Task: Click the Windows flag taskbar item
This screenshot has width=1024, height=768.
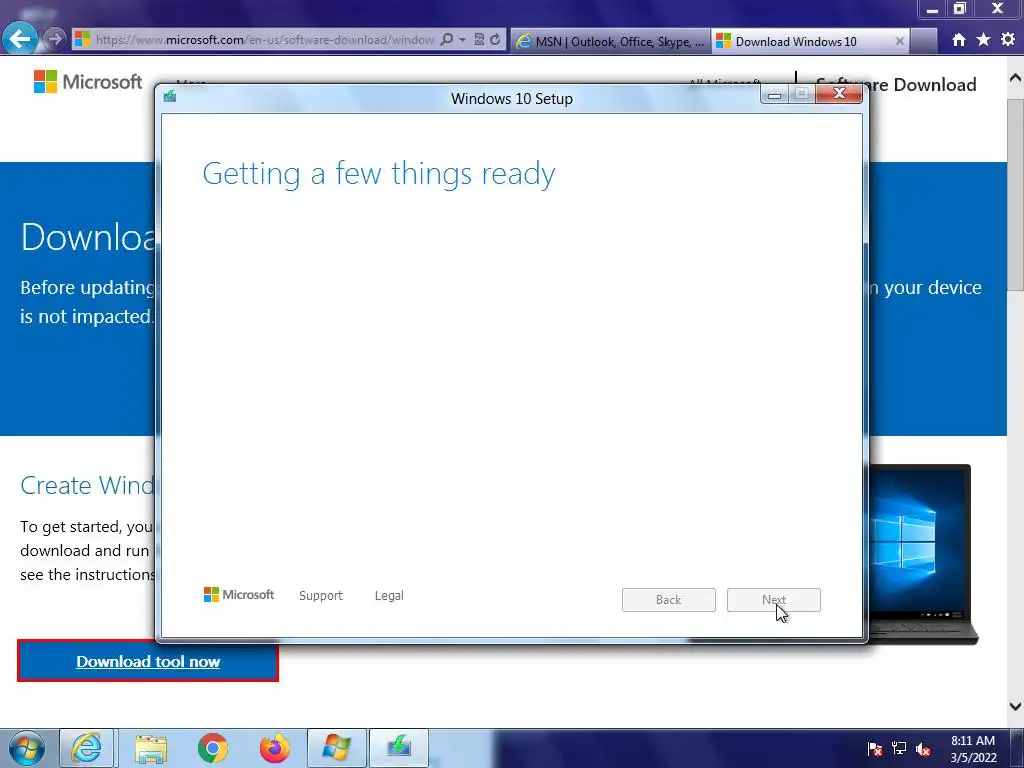Action: point(336,748)
